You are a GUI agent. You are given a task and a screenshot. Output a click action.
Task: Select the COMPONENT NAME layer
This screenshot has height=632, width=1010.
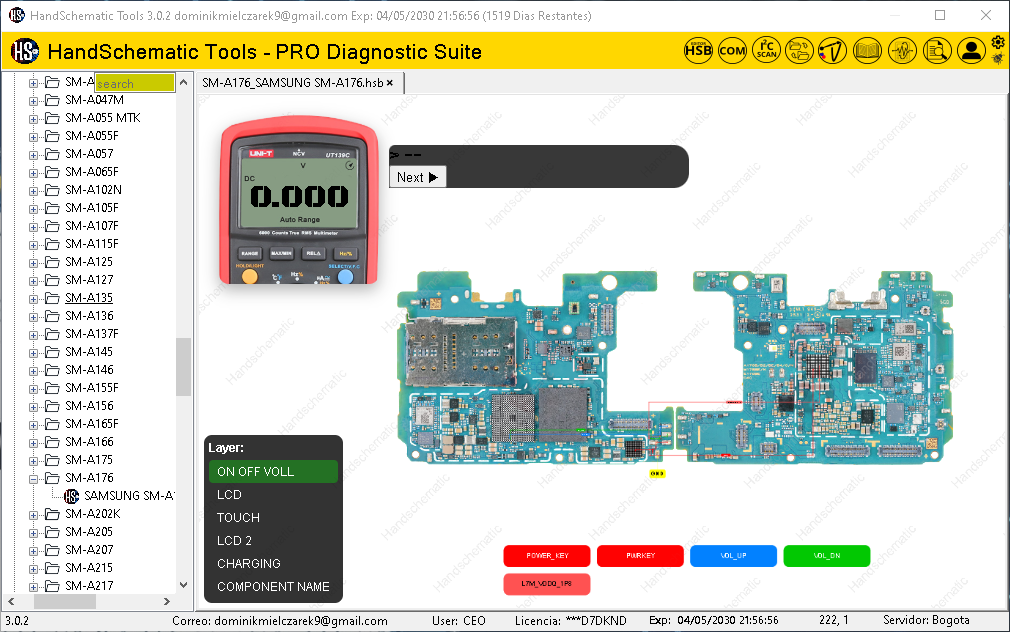tap(273, 587)
